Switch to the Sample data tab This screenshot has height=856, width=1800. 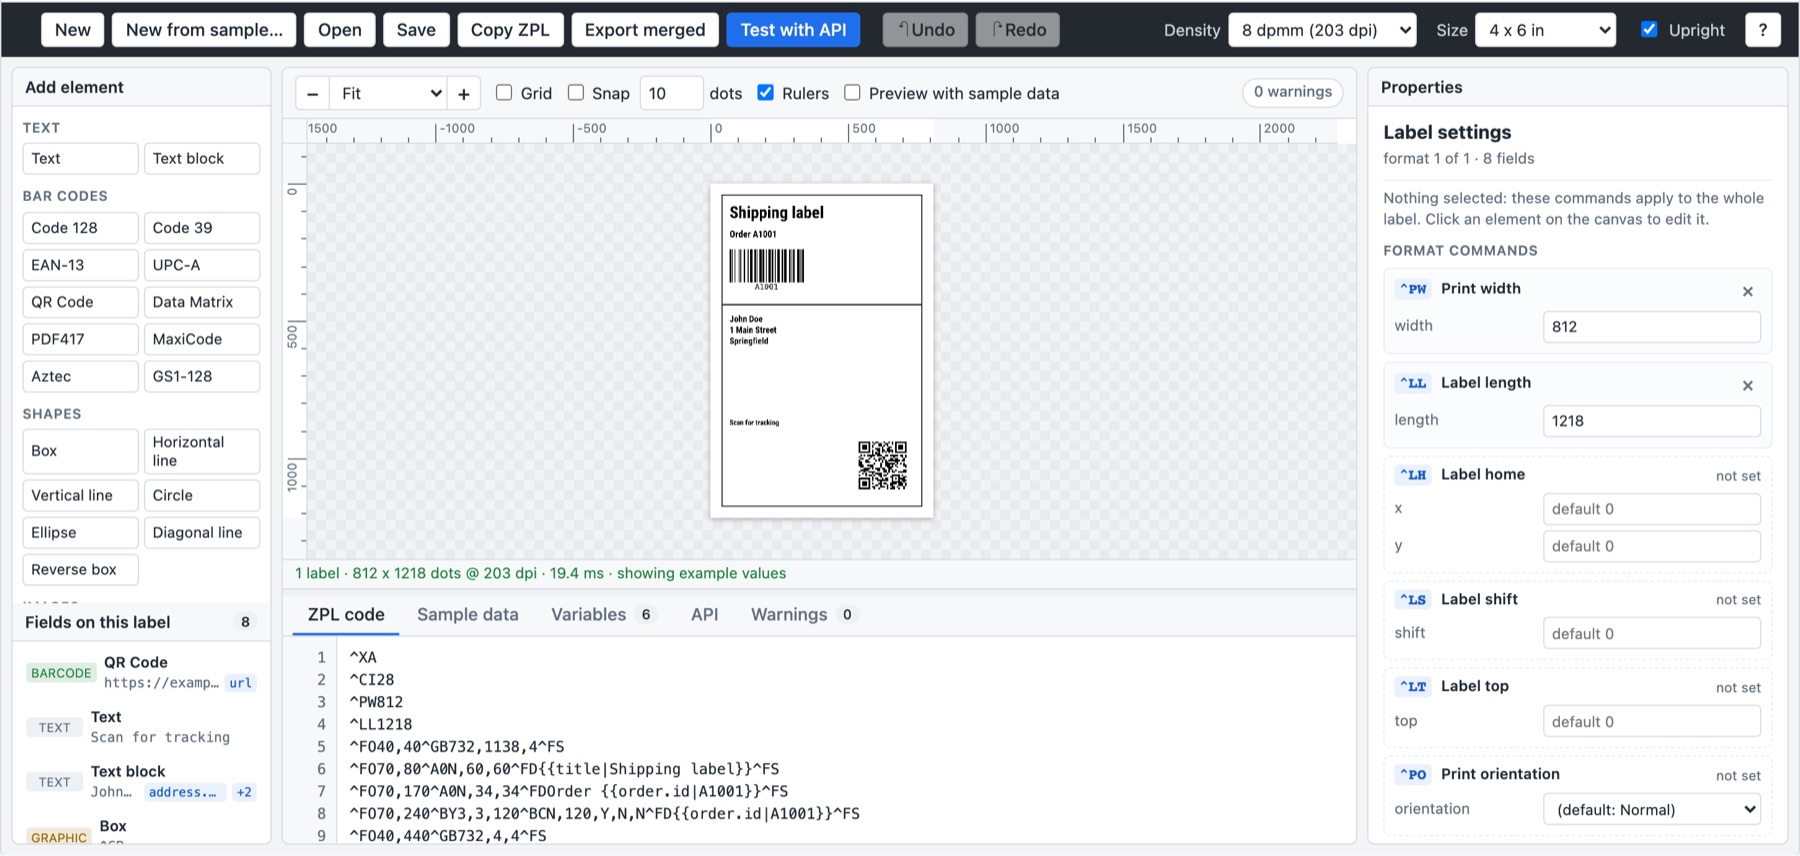tap(468, 615)
